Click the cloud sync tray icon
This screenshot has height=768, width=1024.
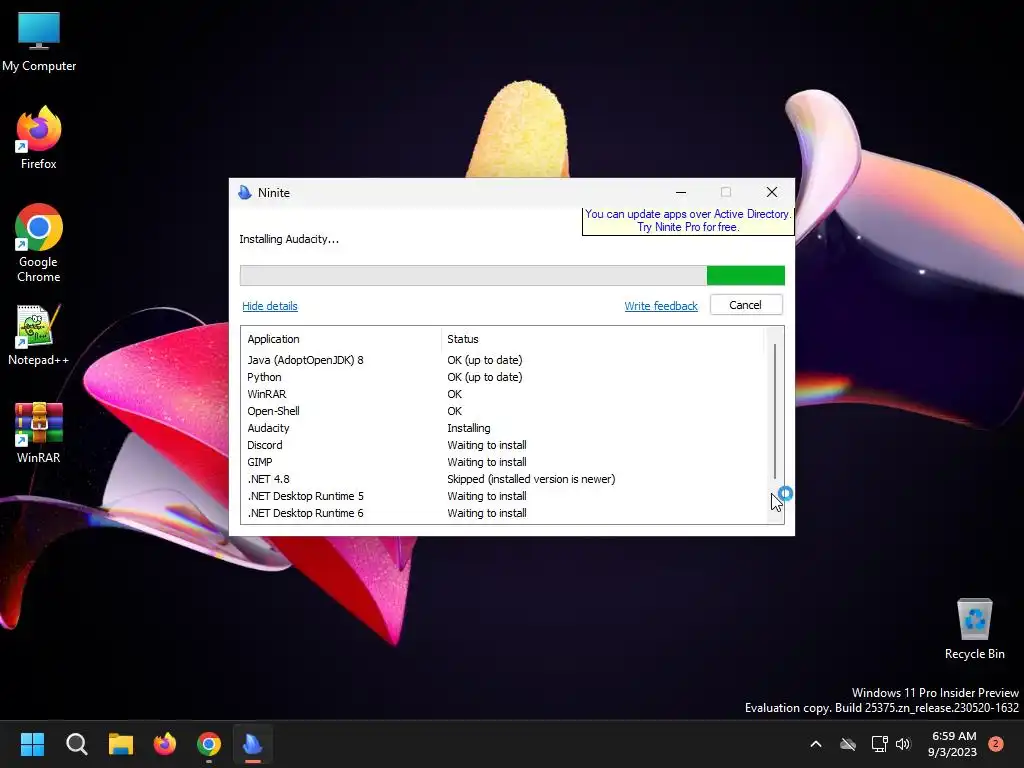pyautogui.click(x=848, y=744)
